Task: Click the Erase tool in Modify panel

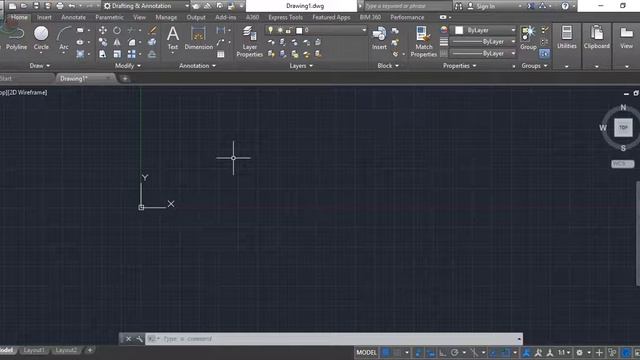Action: [x=153, y=30]
